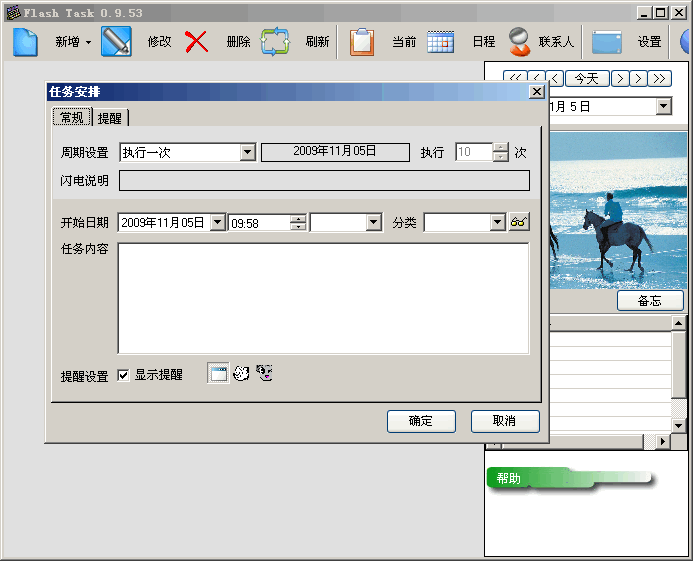Click the 当前 (Current) clipboard icon
The image size is (693, 561).
(x=362, y=42)
